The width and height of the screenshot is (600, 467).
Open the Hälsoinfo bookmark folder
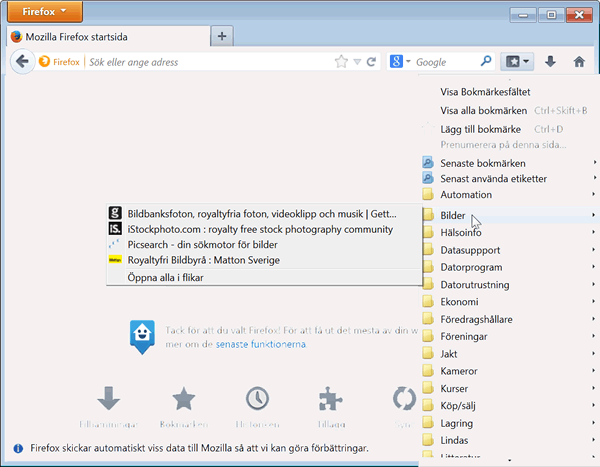(509, 232)
